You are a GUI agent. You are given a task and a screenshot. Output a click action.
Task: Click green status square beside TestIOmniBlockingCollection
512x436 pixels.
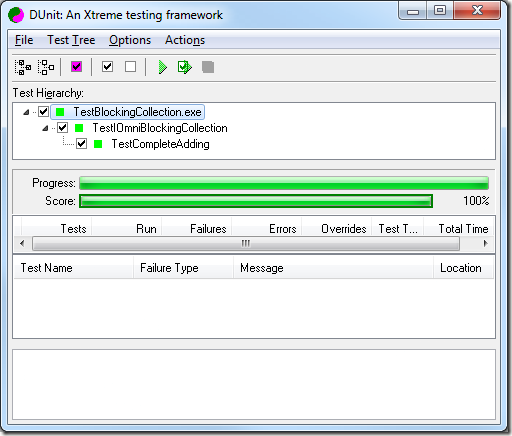coord(79,128)
